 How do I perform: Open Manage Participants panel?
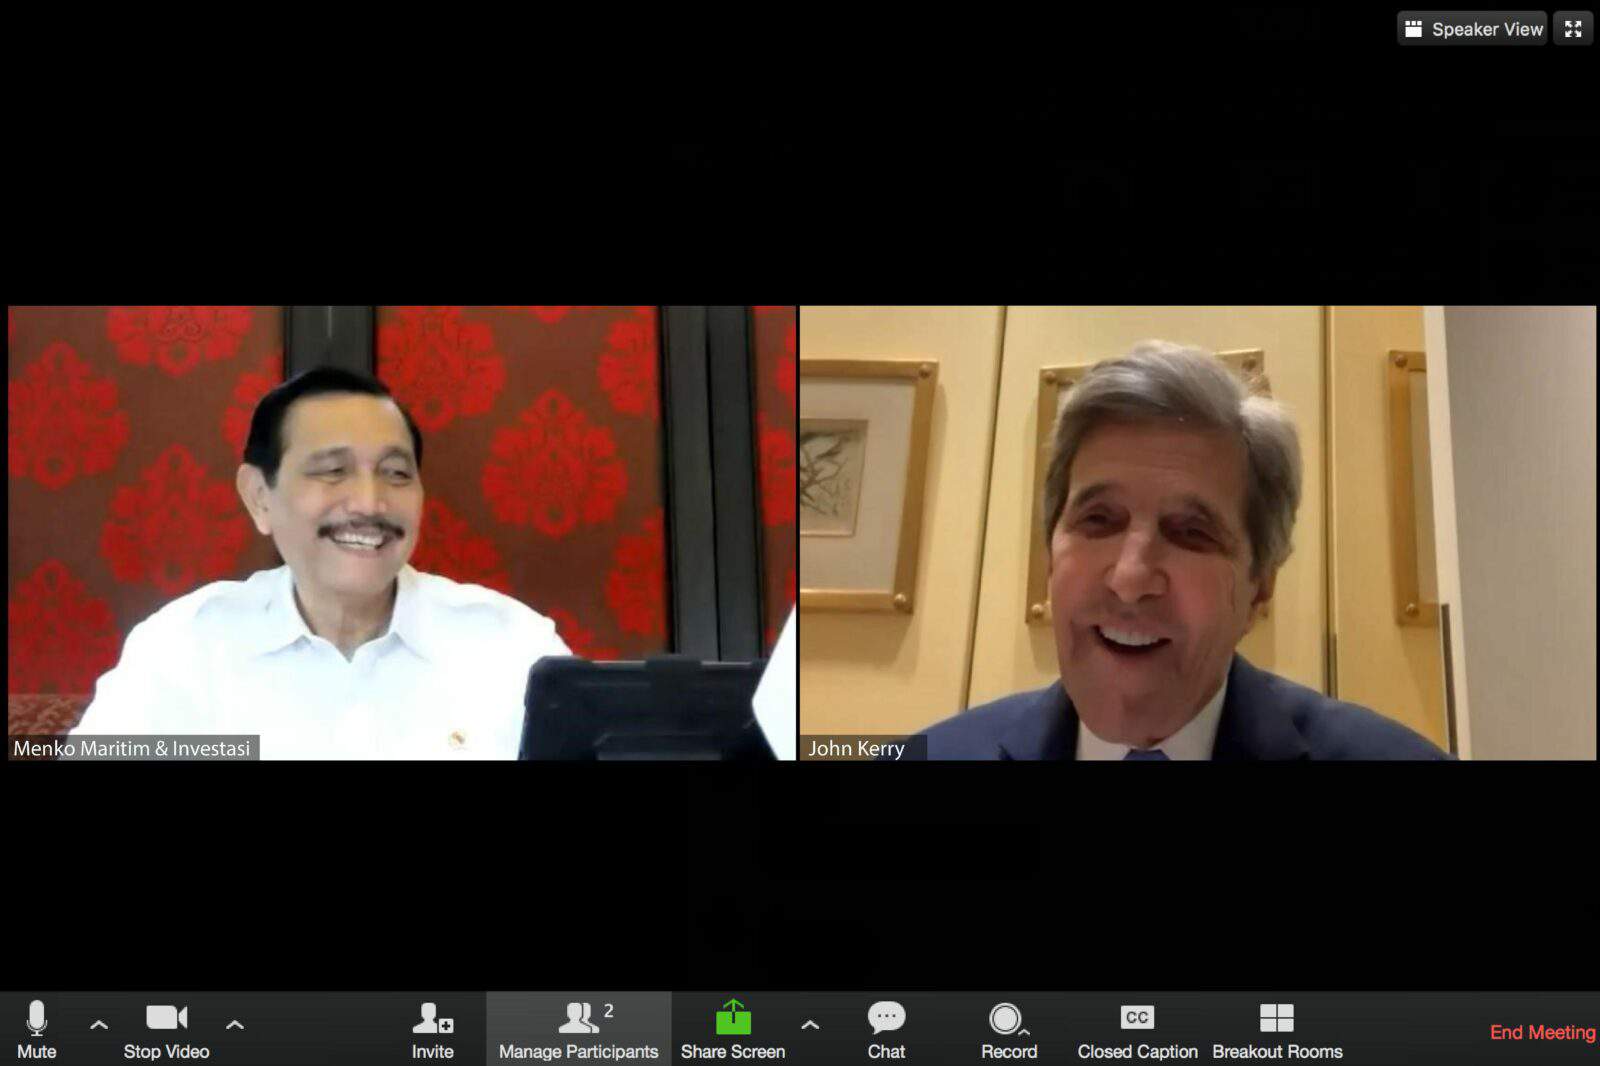(578, 1030)
